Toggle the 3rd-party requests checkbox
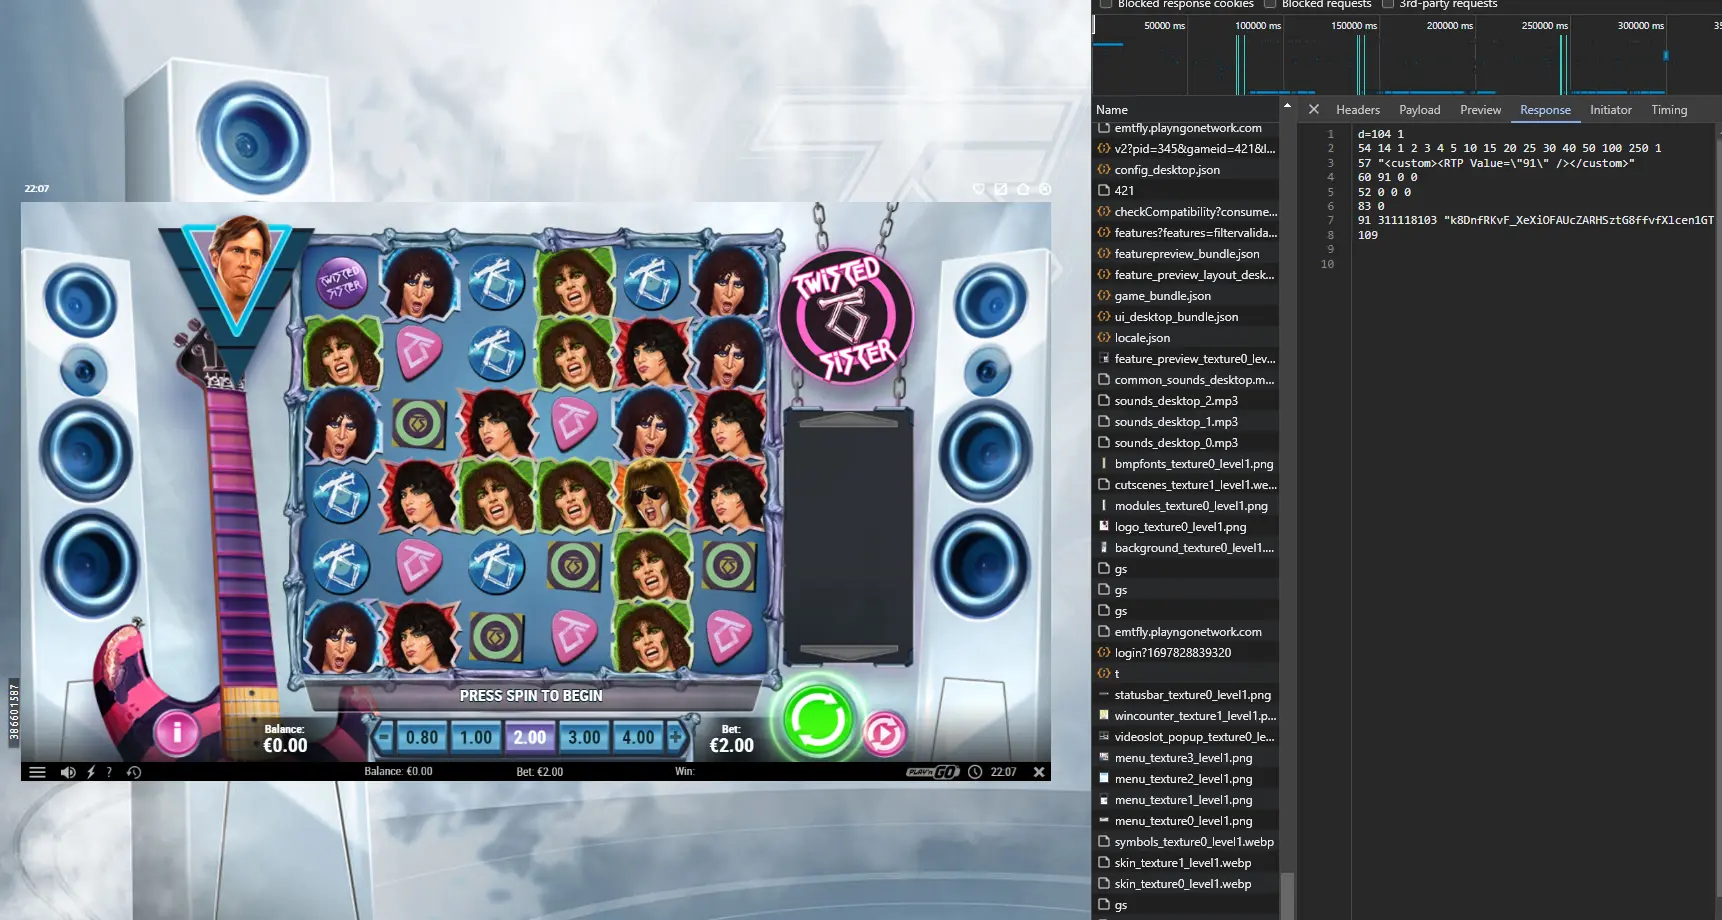This screenshot has height=920, width=1722. pos(1388,4)
